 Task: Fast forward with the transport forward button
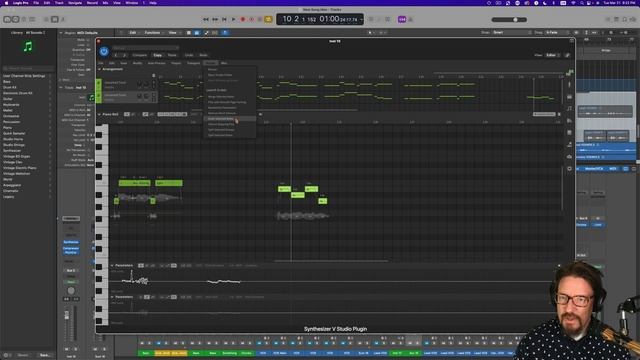click(215, 19)
